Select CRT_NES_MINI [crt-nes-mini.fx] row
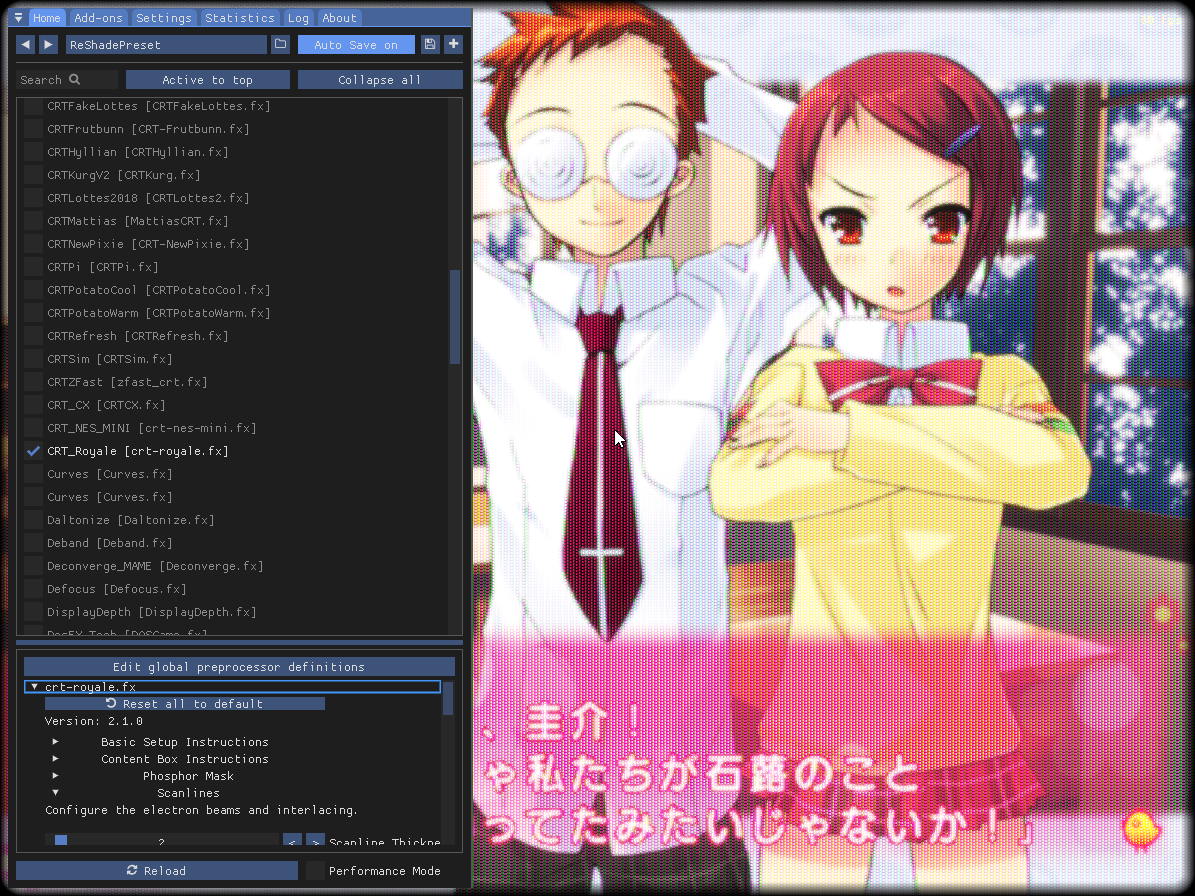The height and width of the screenshot is (896, 1195). pos(151,427)
